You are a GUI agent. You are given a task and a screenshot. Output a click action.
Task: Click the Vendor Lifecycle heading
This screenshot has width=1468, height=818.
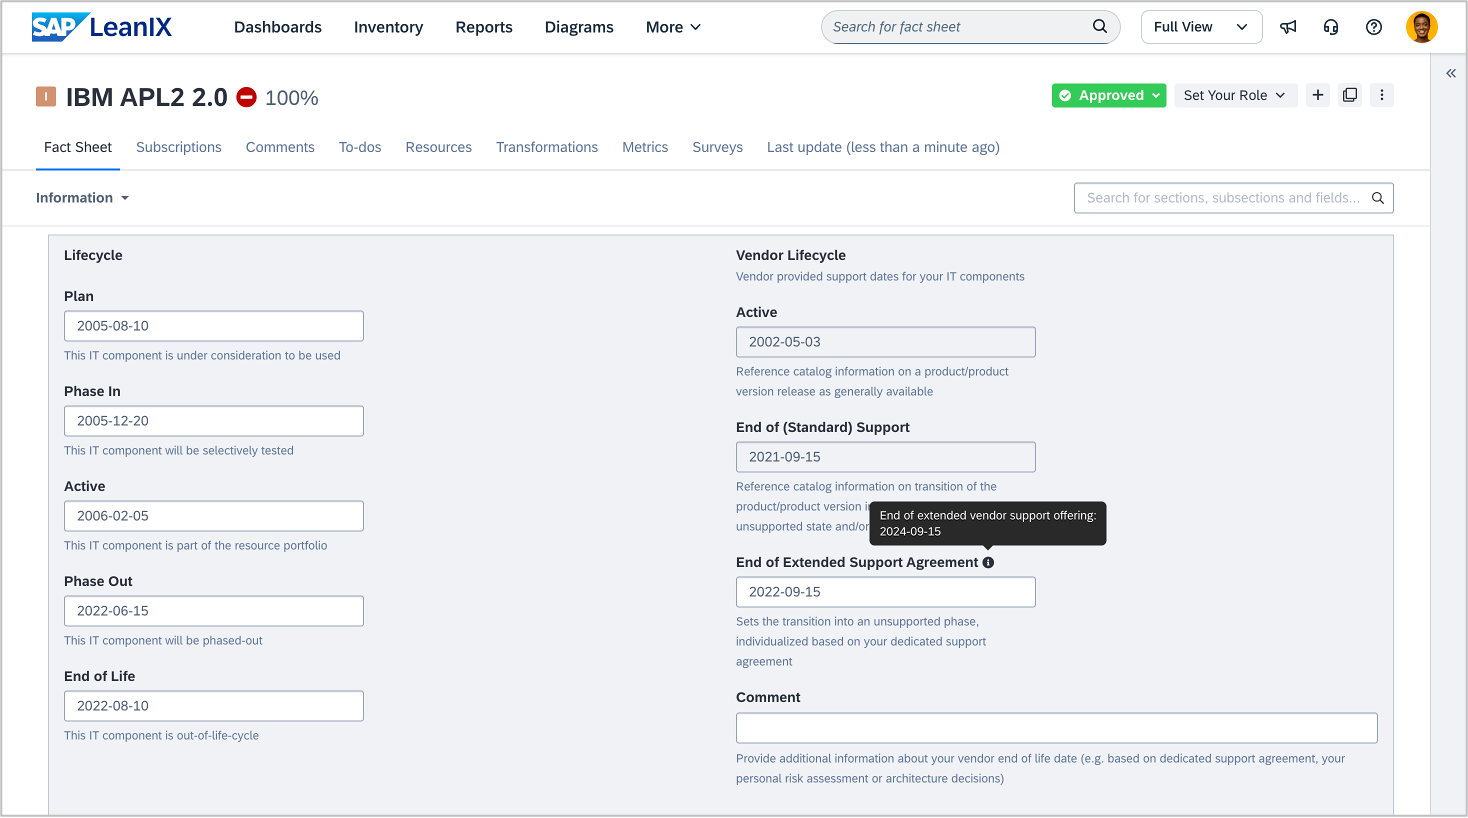coord(791,255)
